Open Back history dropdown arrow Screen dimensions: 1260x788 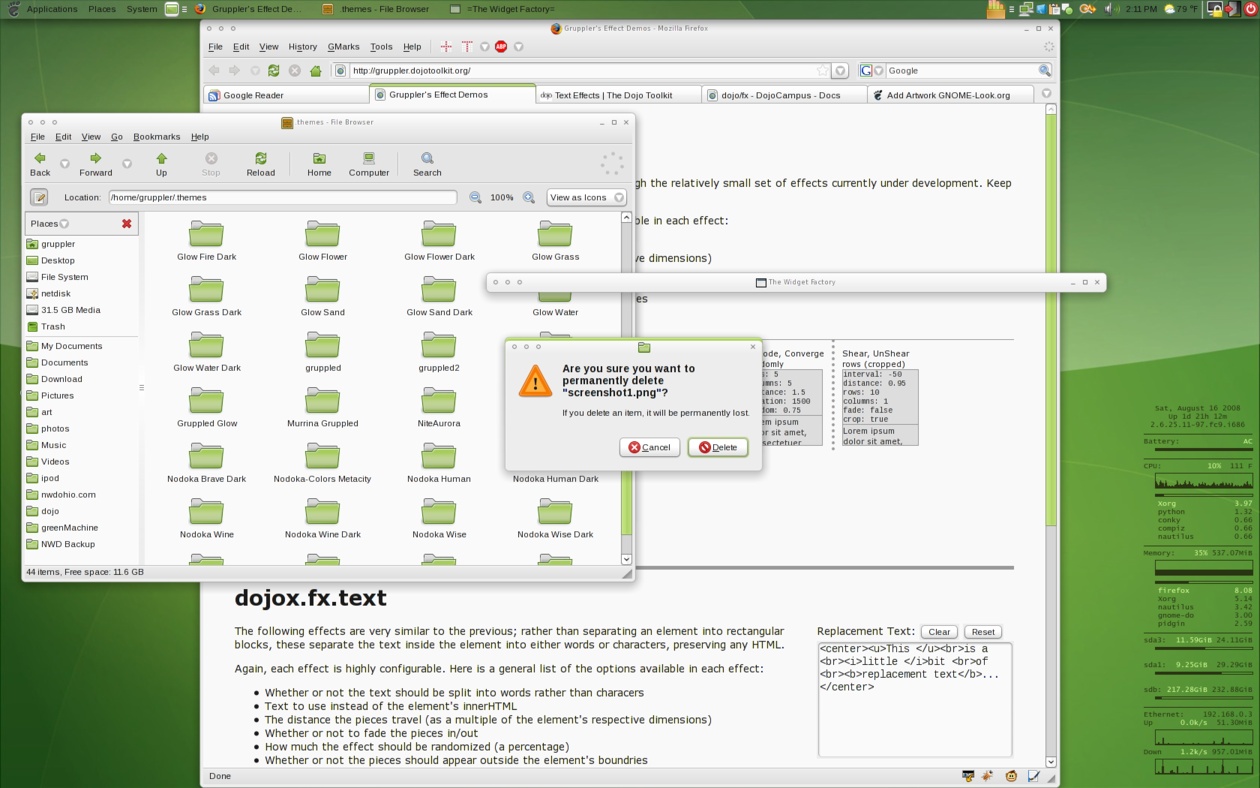coord(64,164)
